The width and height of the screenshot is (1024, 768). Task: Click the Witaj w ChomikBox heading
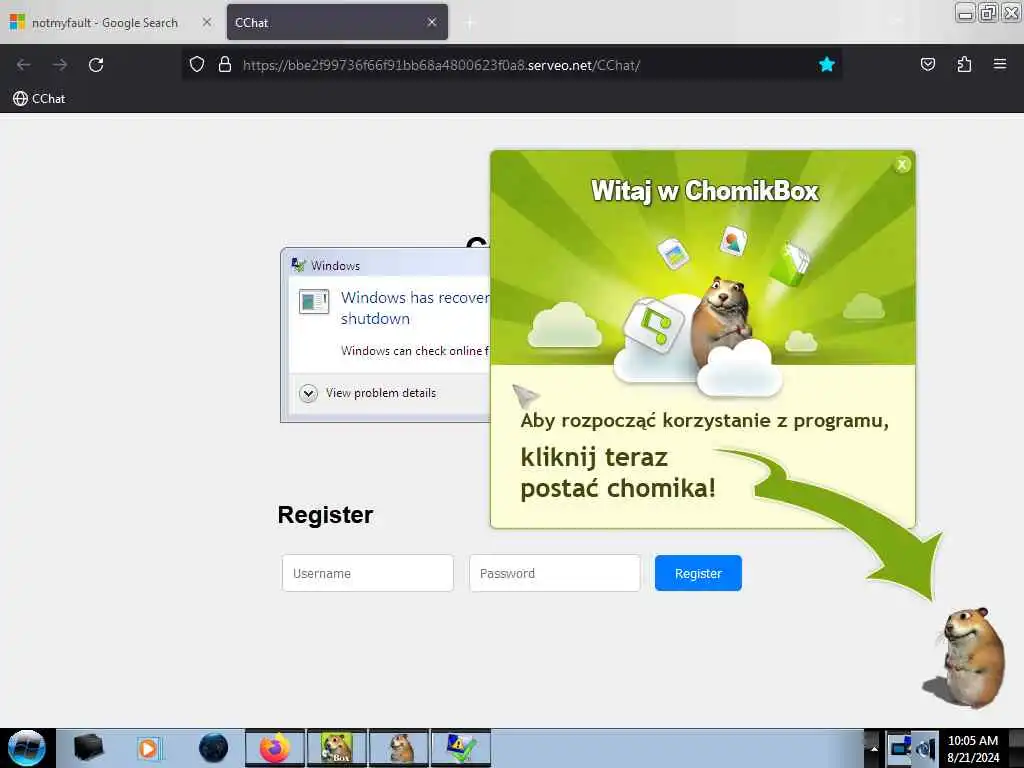click(x=705, y=191)
